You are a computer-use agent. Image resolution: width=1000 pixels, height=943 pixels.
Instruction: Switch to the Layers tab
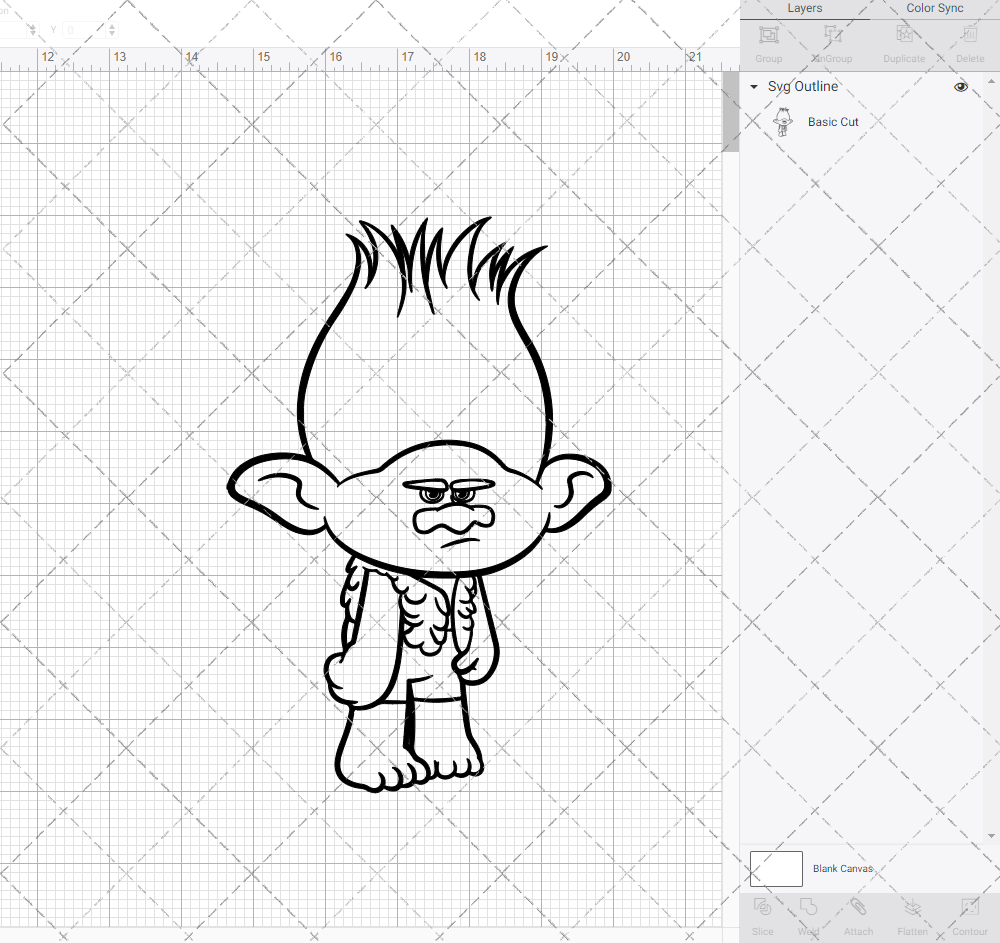tap(804, 8)
